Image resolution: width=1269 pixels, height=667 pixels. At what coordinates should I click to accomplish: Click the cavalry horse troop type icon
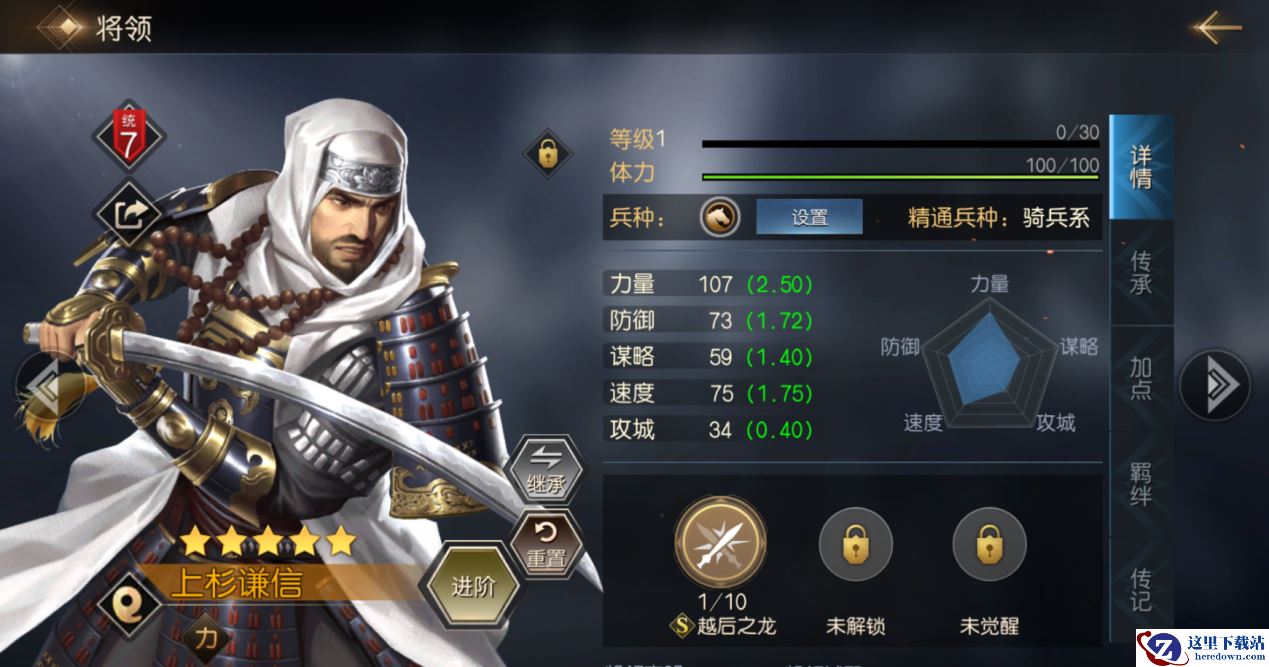click(x=719, y=216)
